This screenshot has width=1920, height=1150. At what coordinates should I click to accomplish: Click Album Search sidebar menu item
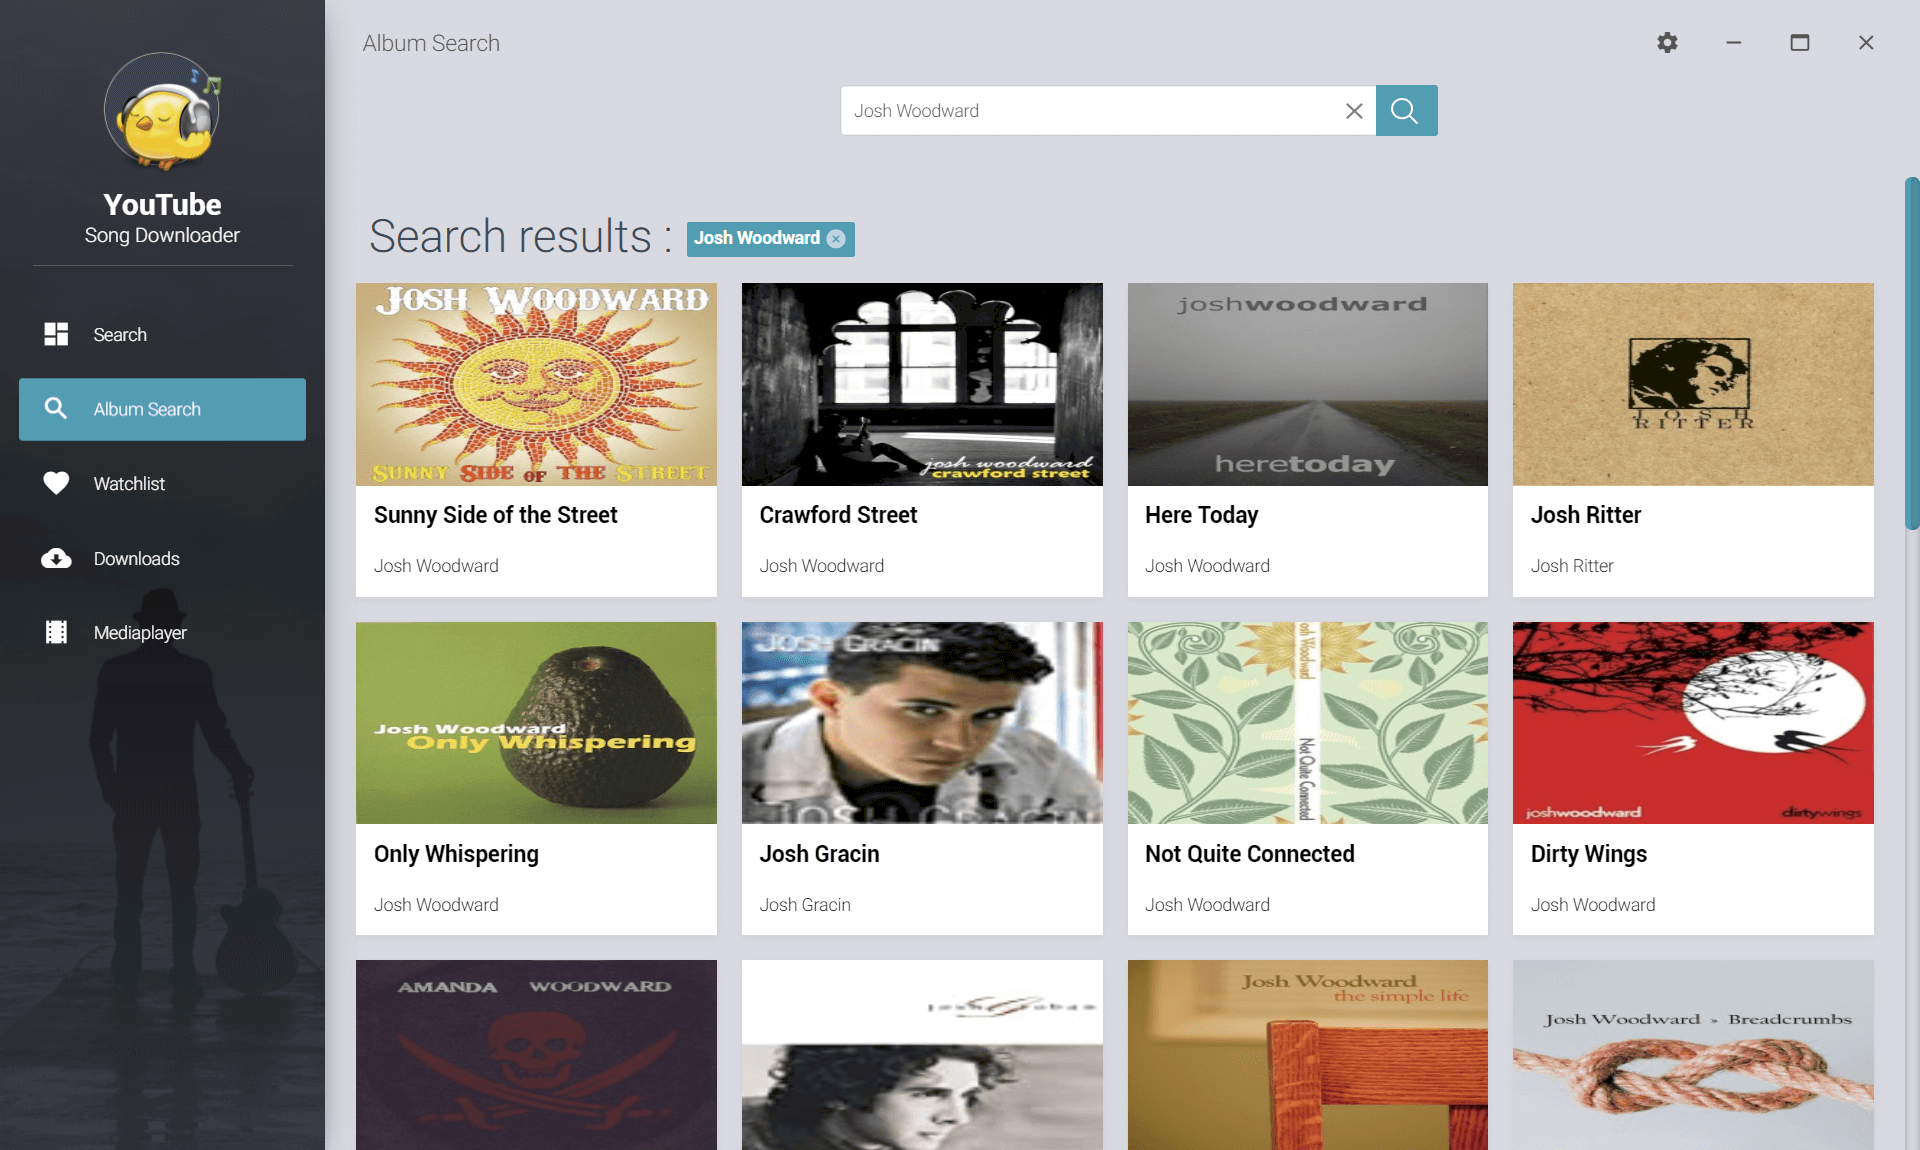(161, 408)
